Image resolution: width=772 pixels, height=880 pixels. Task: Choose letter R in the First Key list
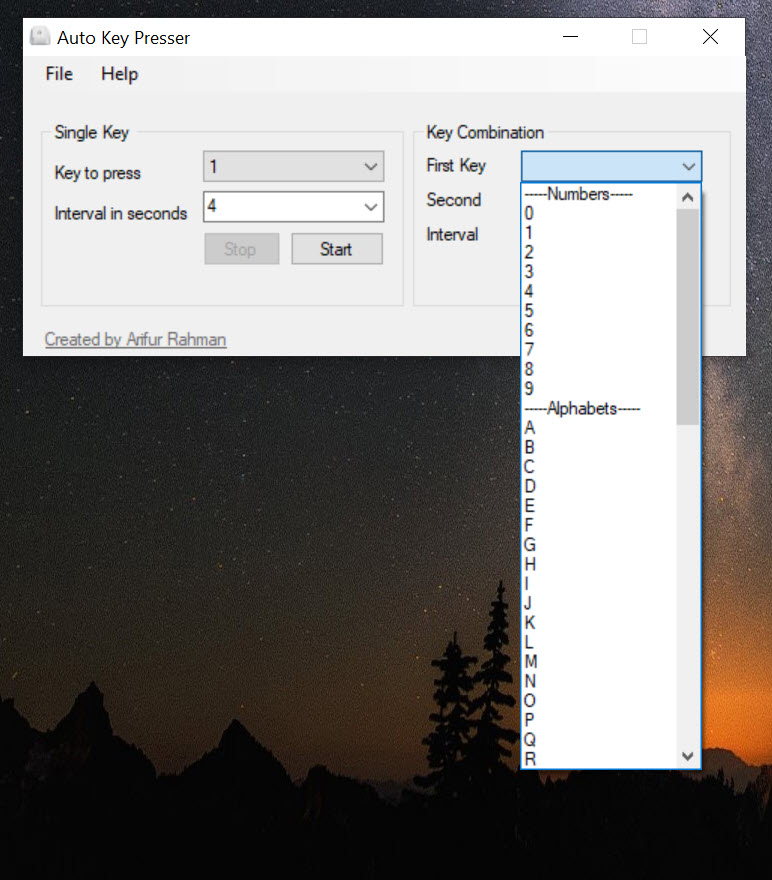pyautogui.click(x=599, y=758)
